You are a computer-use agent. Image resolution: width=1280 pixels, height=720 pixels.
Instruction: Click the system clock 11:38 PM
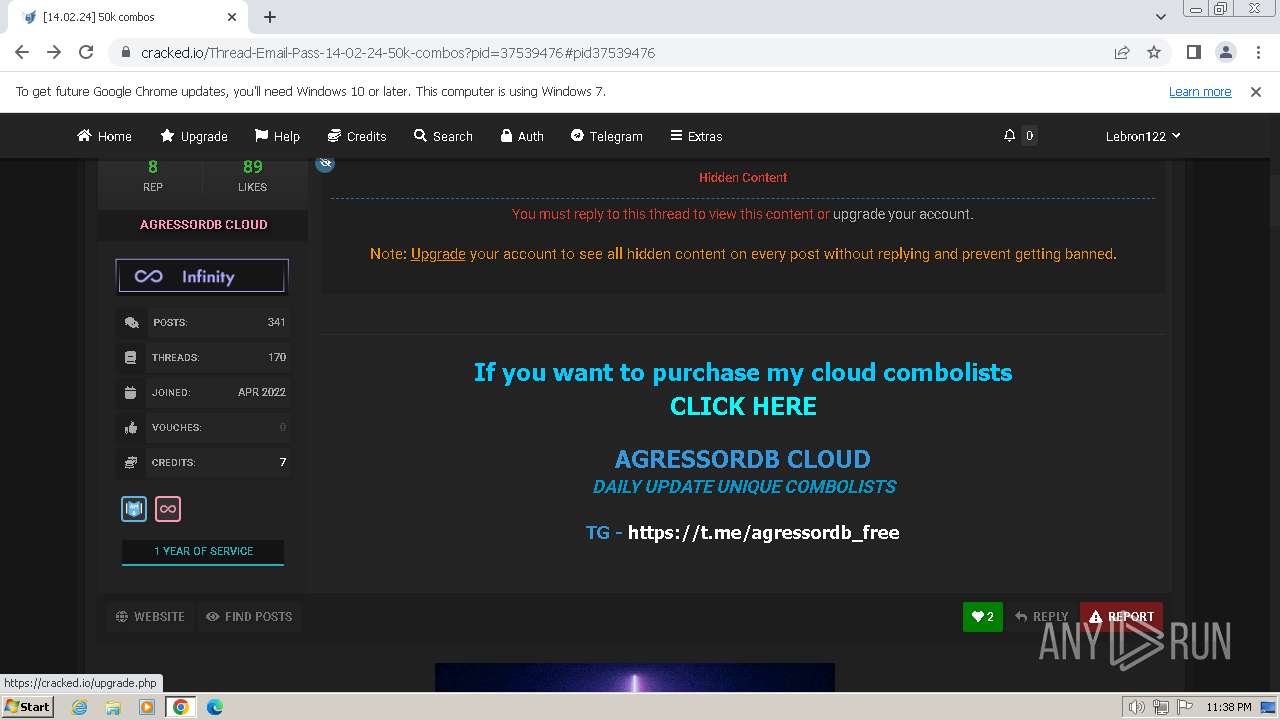[x=1229, y=707]
